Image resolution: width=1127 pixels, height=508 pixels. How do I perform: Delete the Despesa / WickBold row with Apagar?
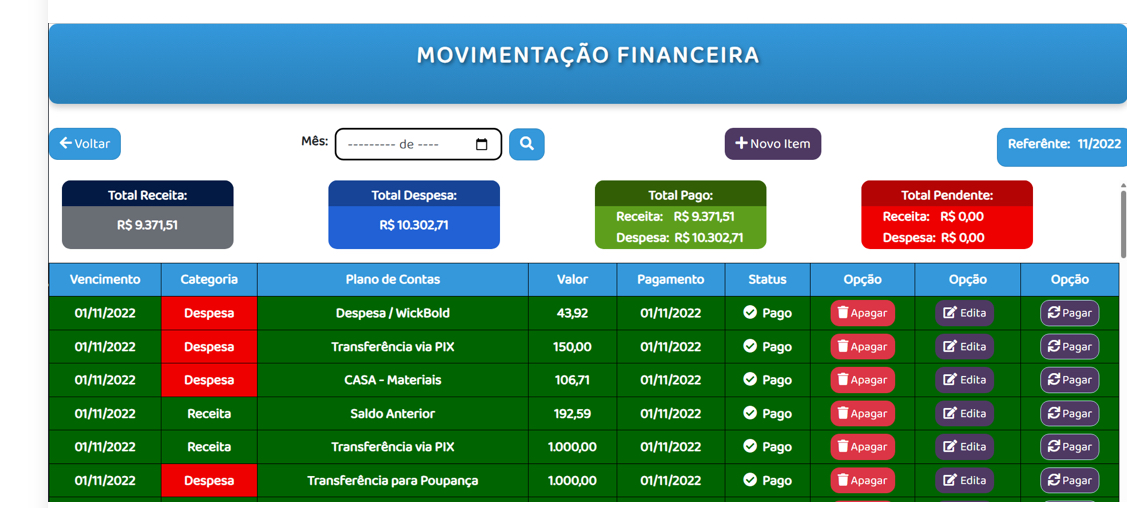click(x=862, y=313)
